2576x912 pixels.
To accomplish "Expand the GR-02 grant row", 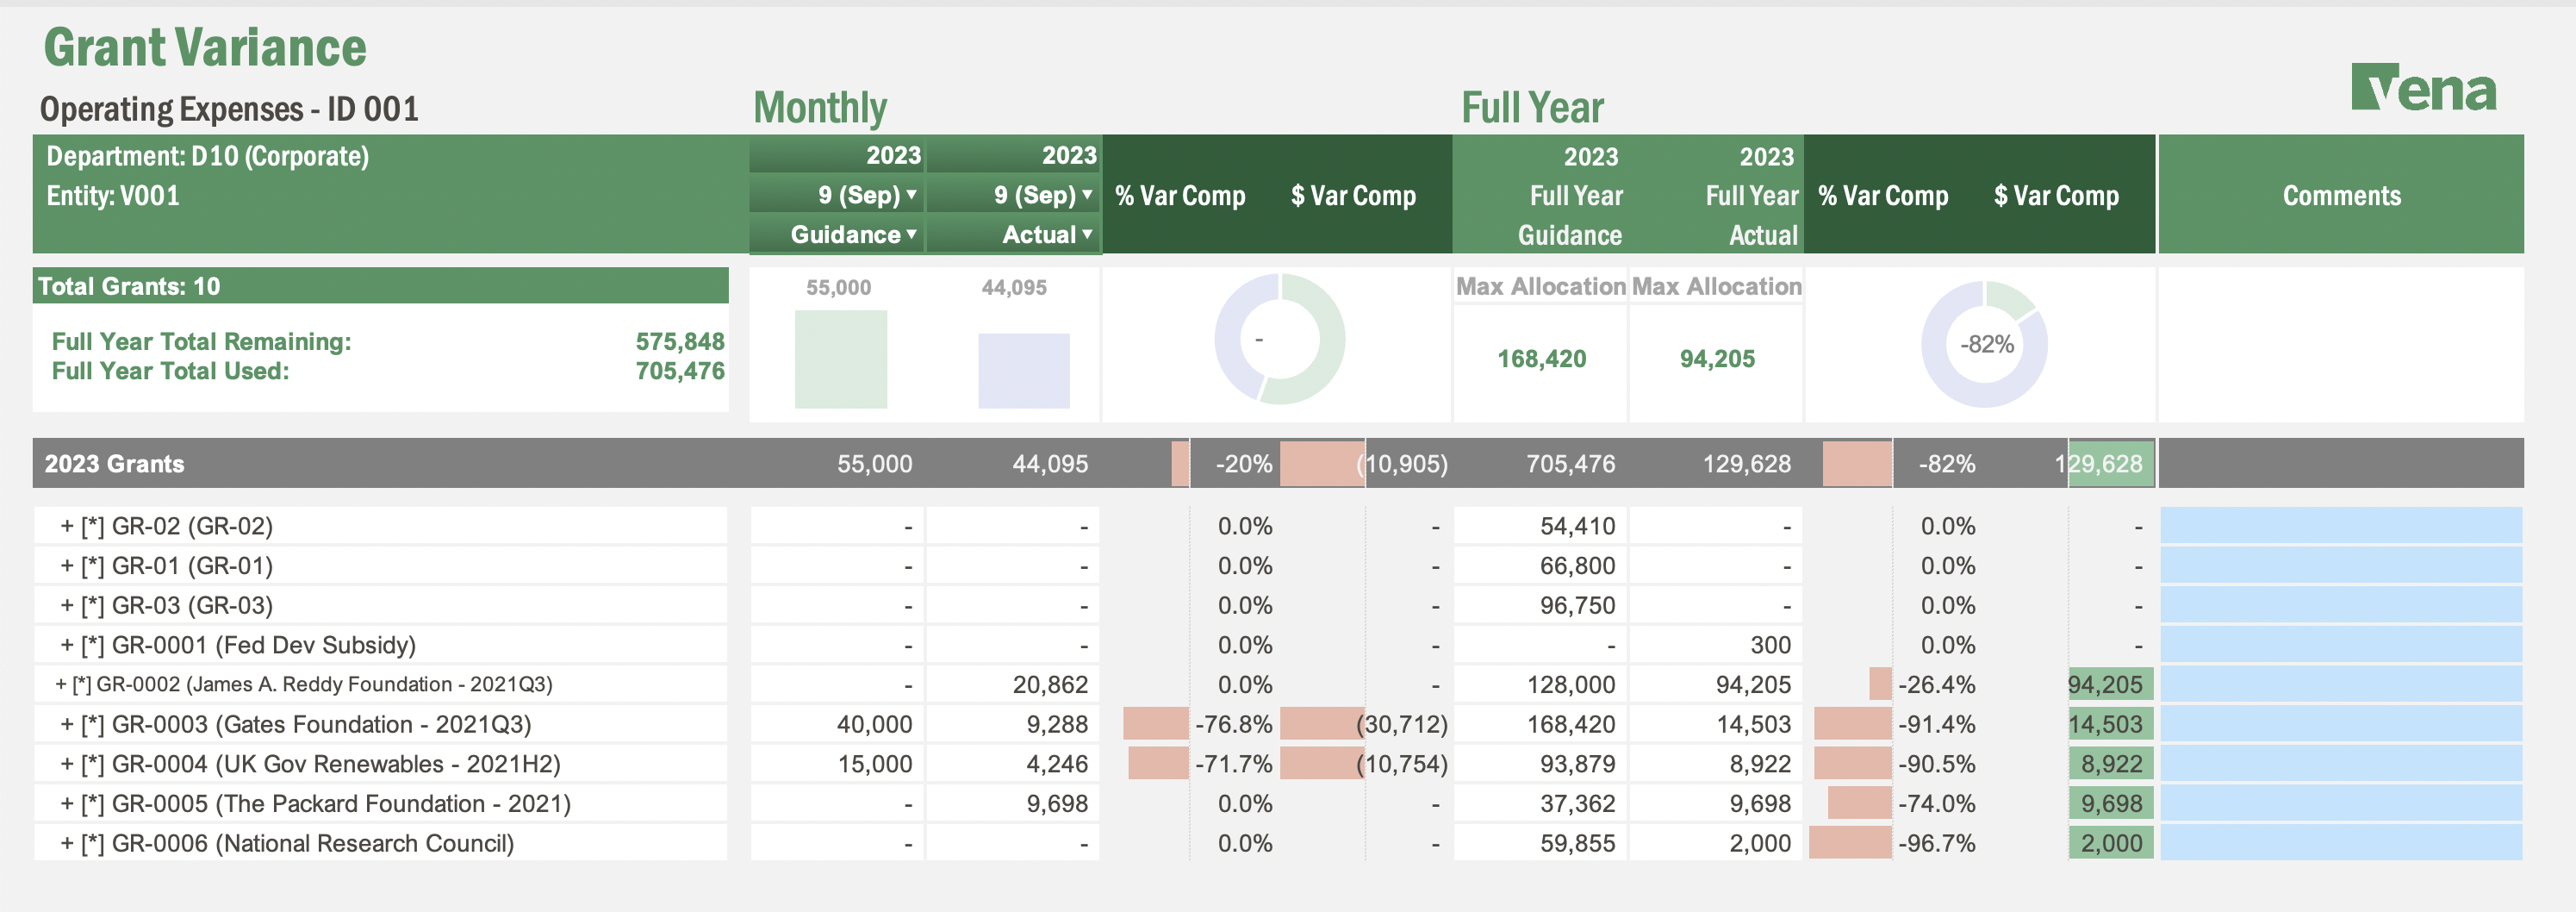I will pos(67,526).
